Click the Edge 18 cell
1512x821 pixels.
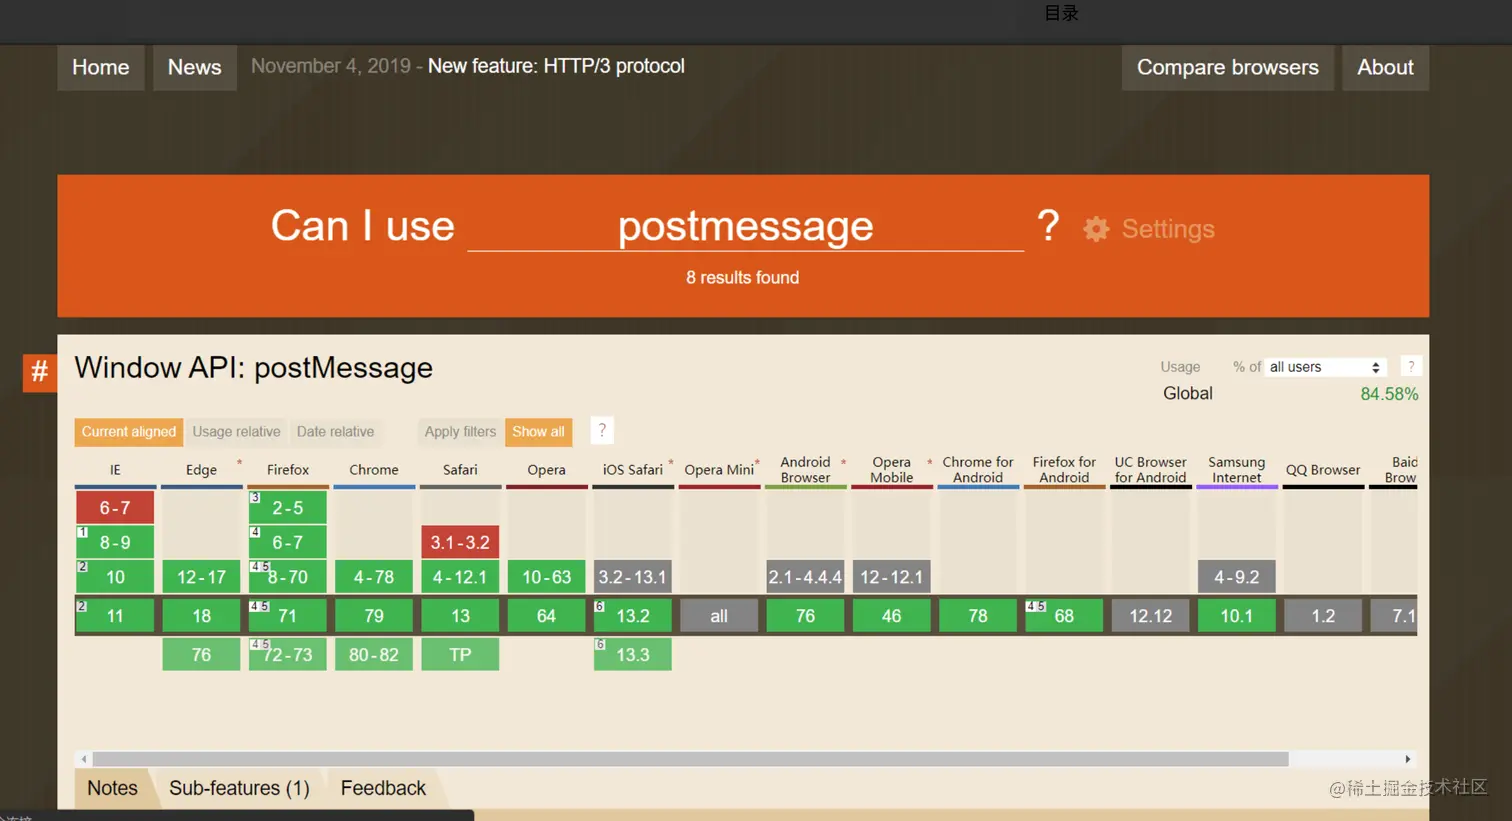pos(201,616)
